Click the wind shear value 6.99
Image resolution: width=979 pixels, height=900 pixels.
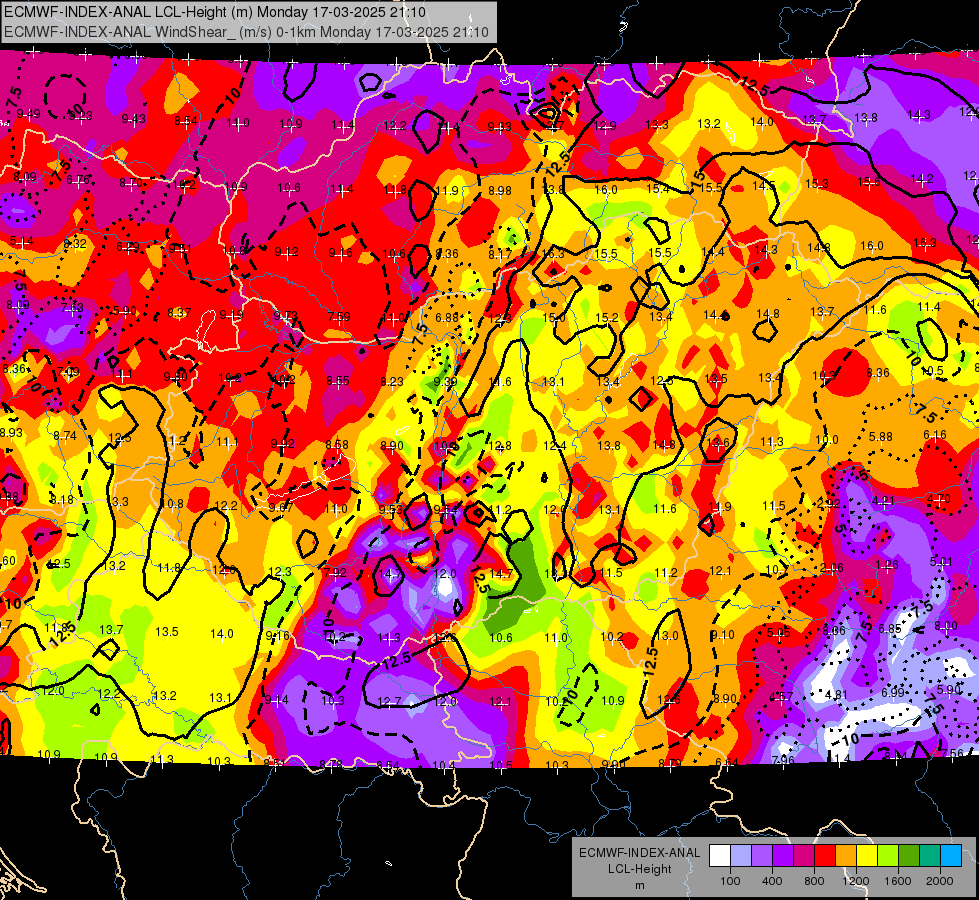click(893, 692)
